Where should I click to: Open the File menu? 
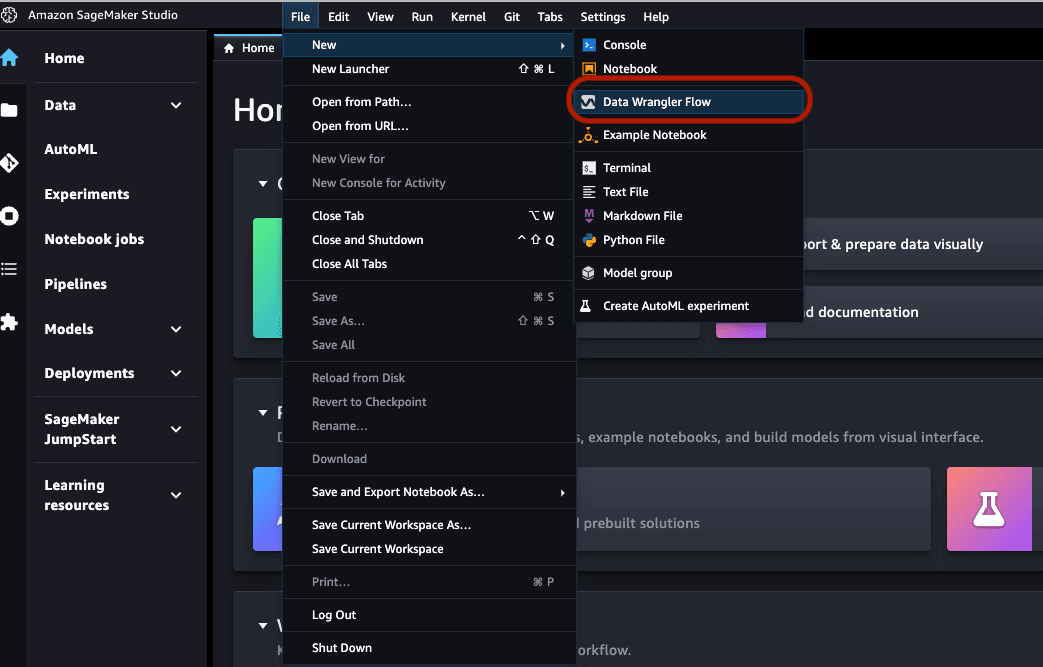point(301,17)
